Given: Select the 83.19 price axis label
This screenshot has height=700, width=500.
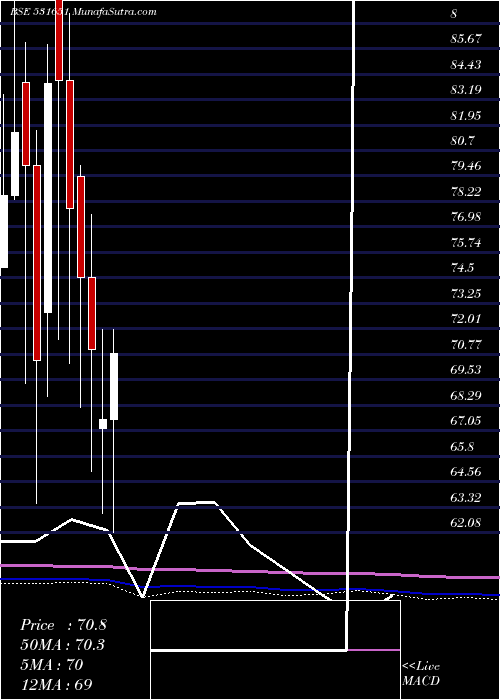Looking at the screenshot, I should 466,90.
